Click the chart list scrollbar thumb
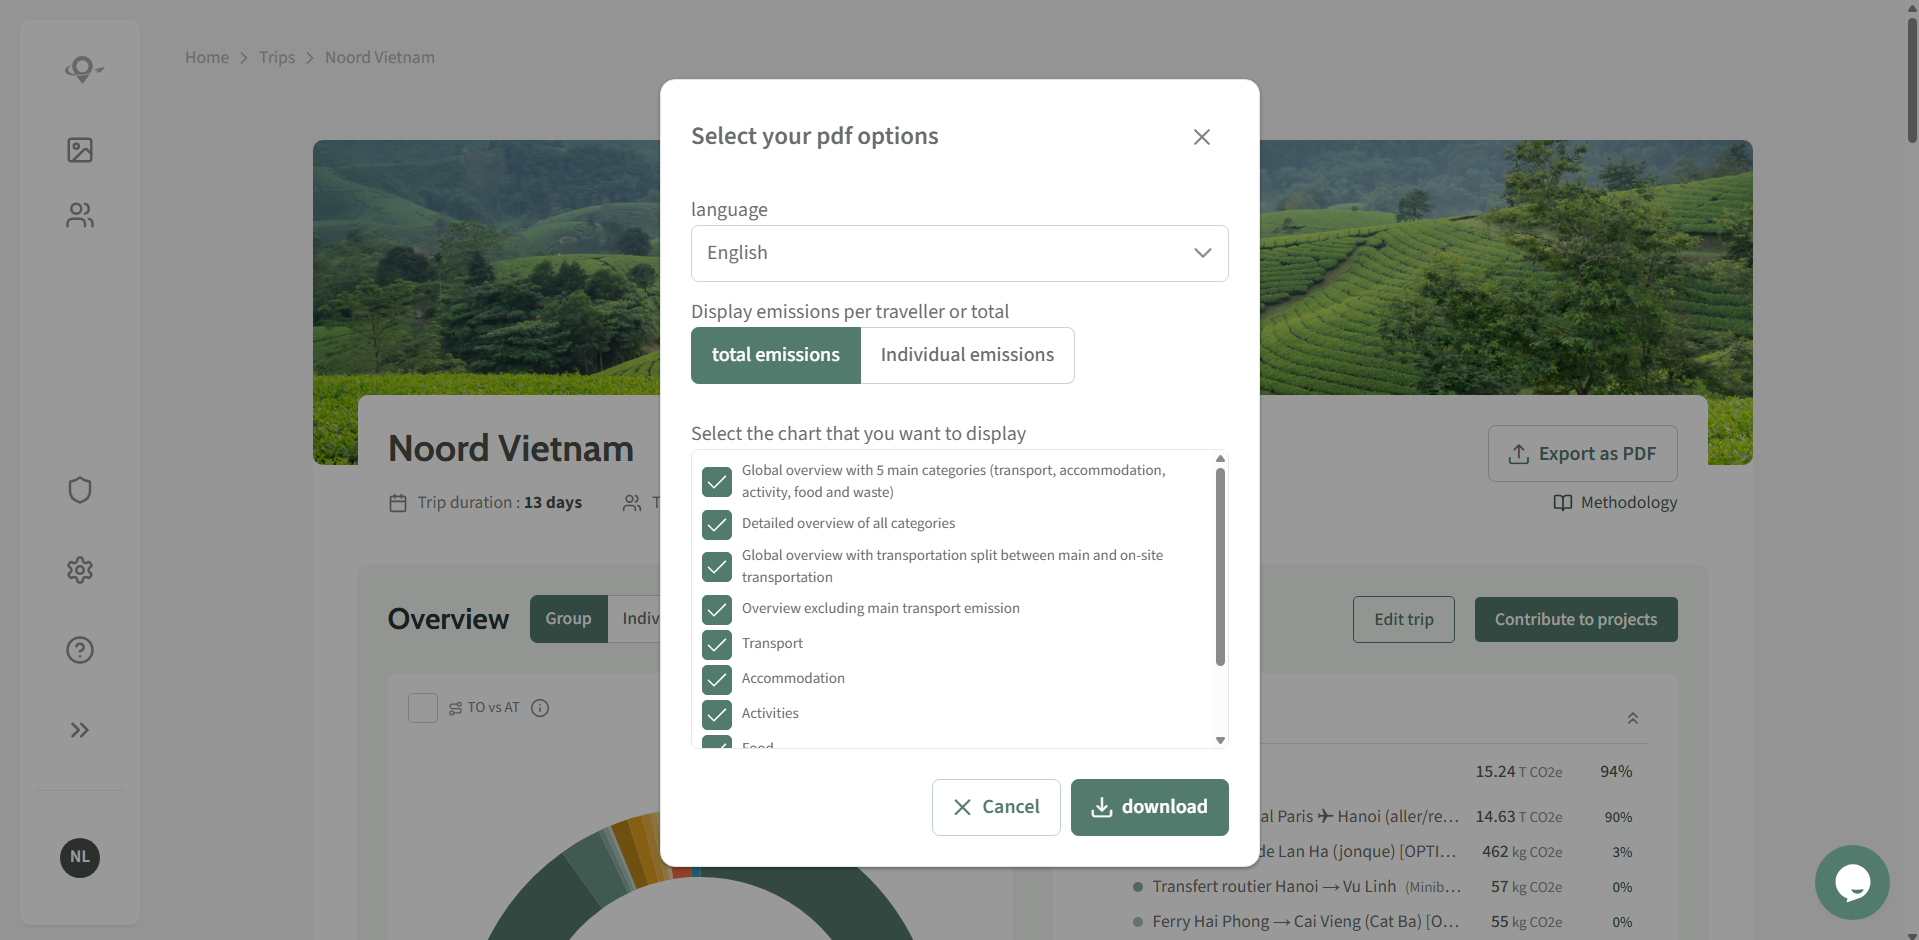This screenshot has width=1919, height=940. pyautogui.click(x=1220, y=566)
